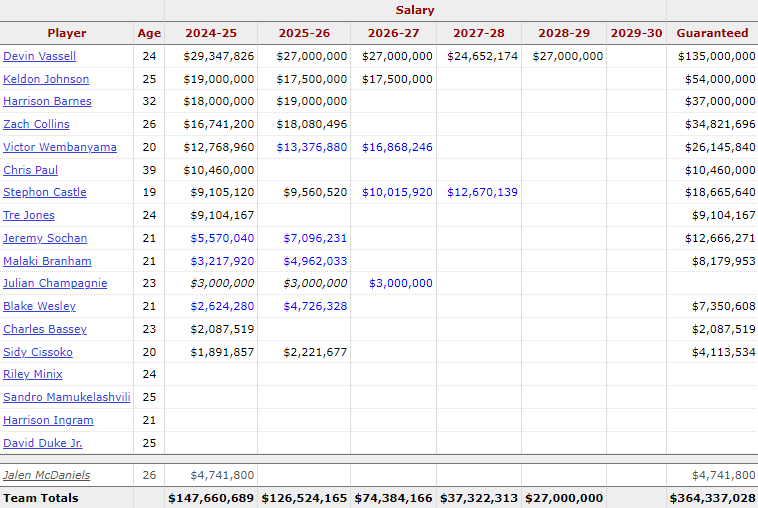Image resolution: width=758 pixels, height=508 pixels.
Task: Open Zach Collins player link
Action: [36, 124]
